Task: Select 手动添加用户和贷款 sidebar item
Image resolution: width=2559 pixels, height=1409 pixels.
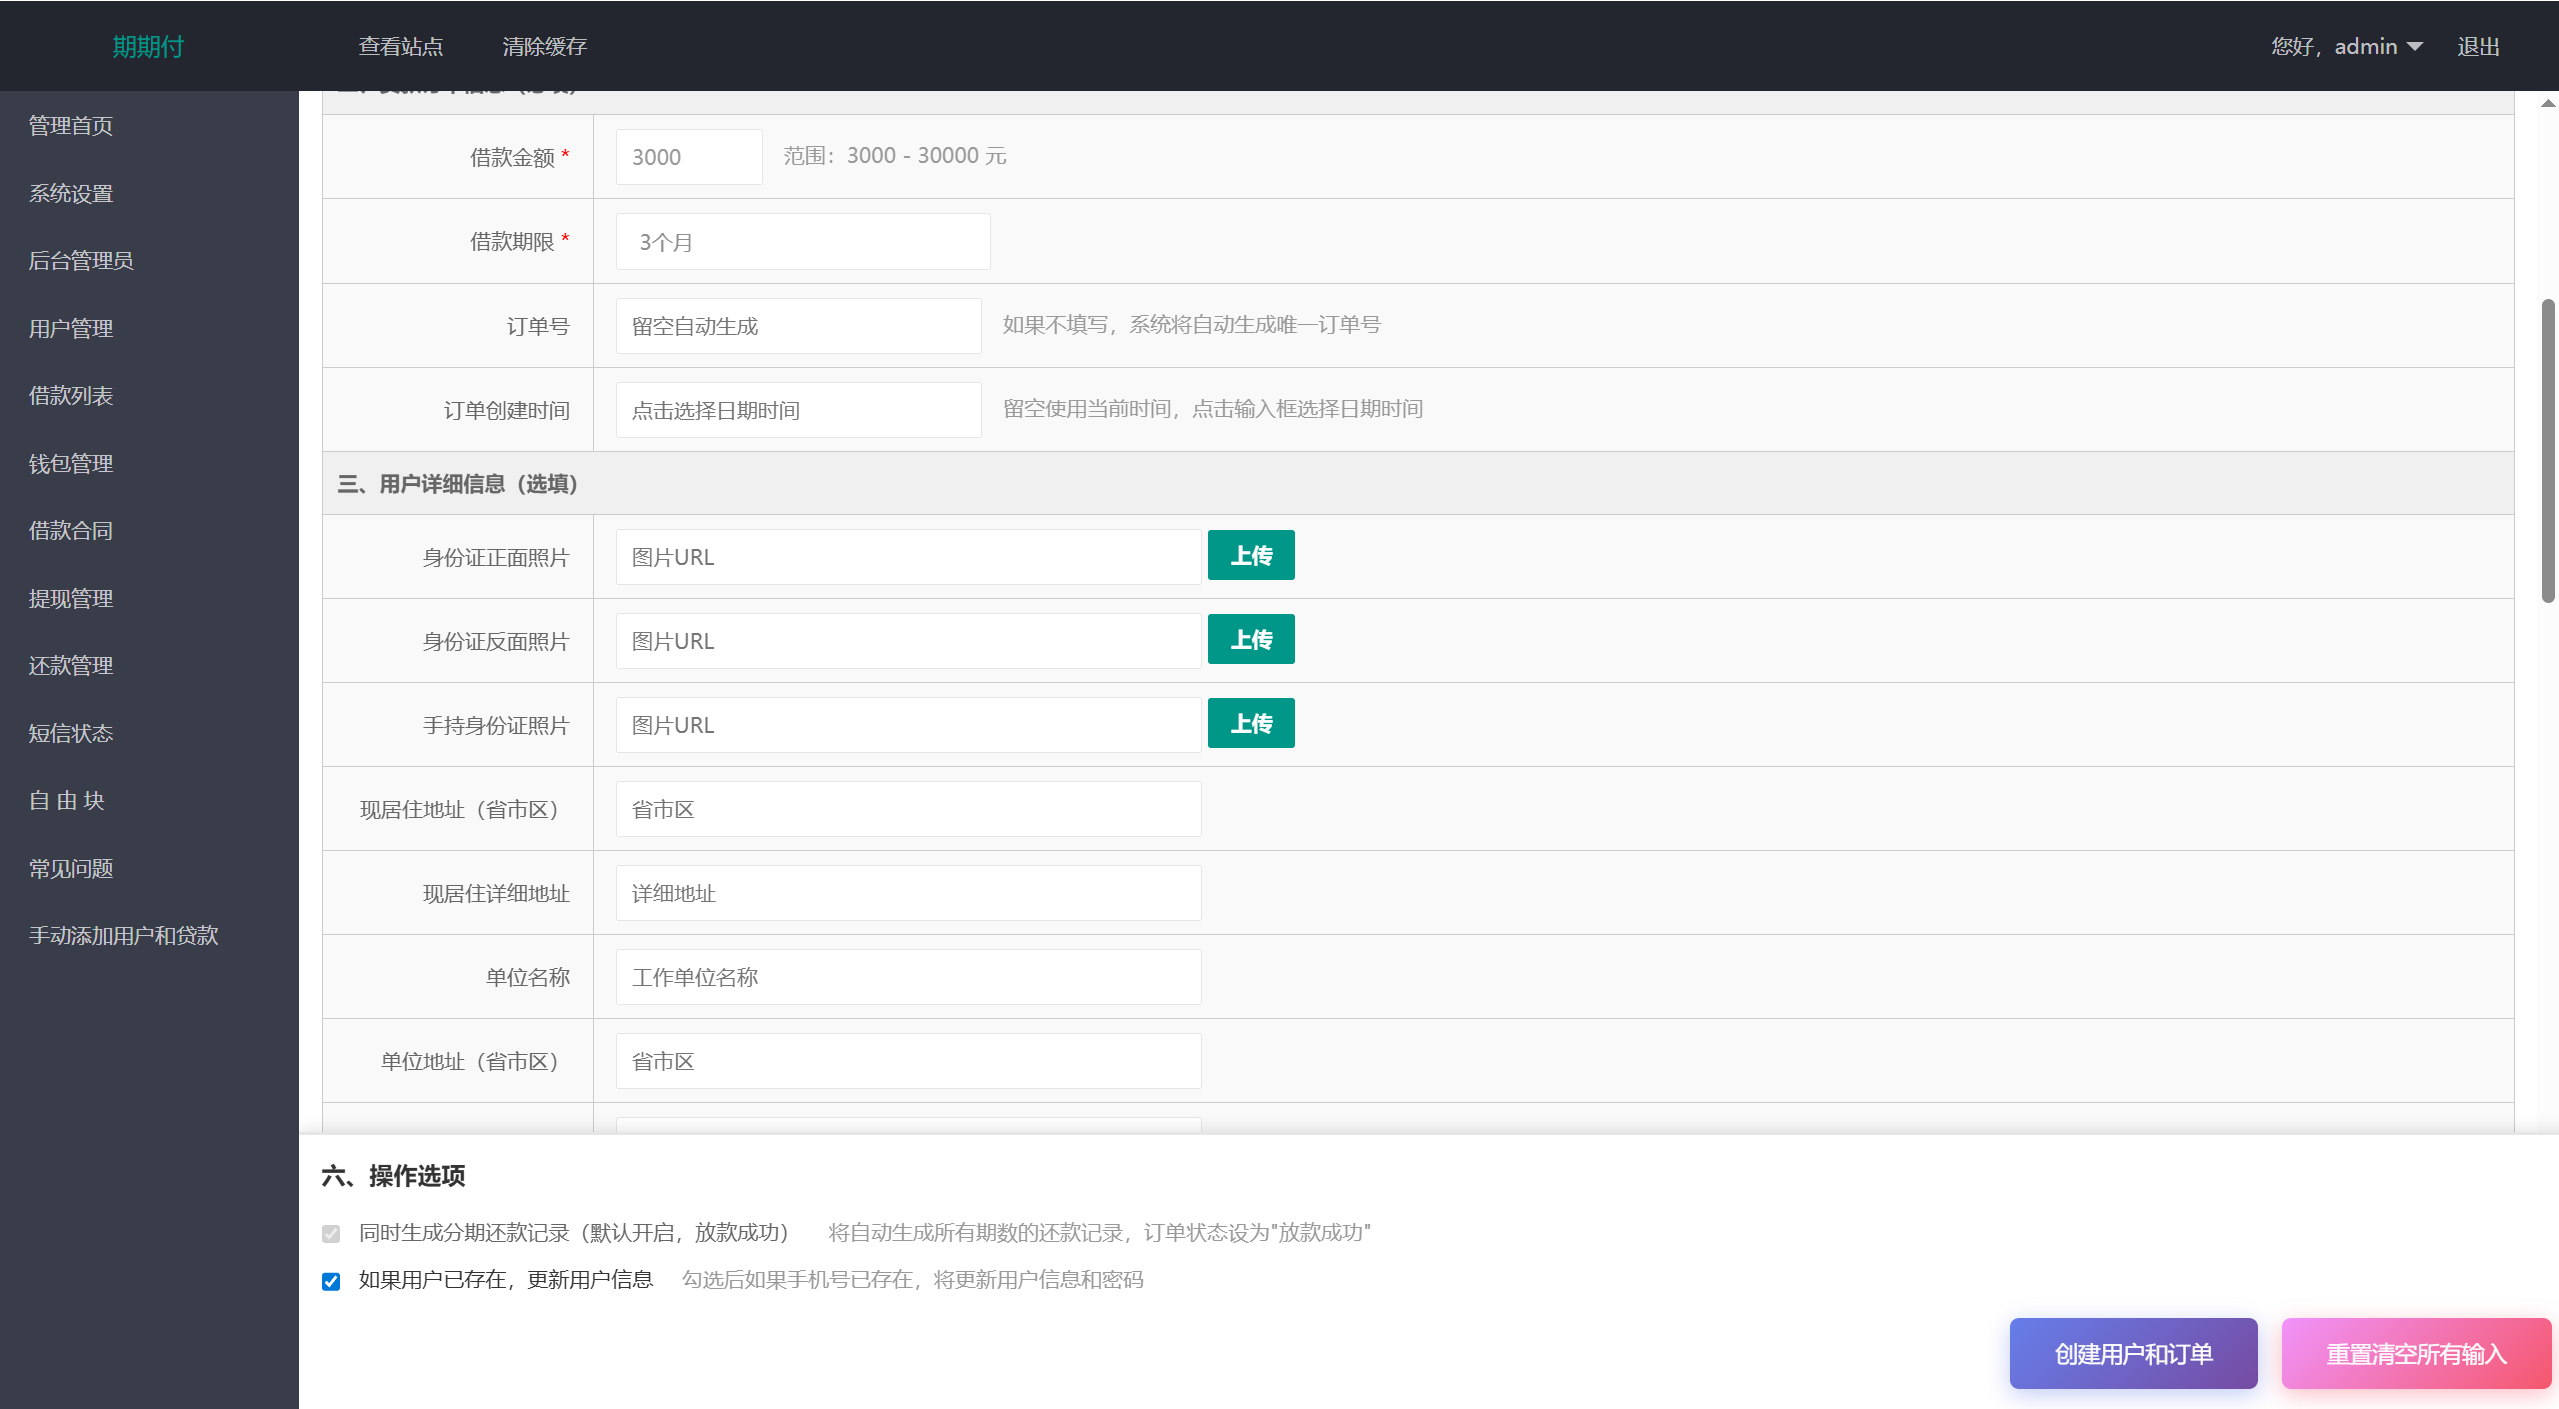Action: 123,936
